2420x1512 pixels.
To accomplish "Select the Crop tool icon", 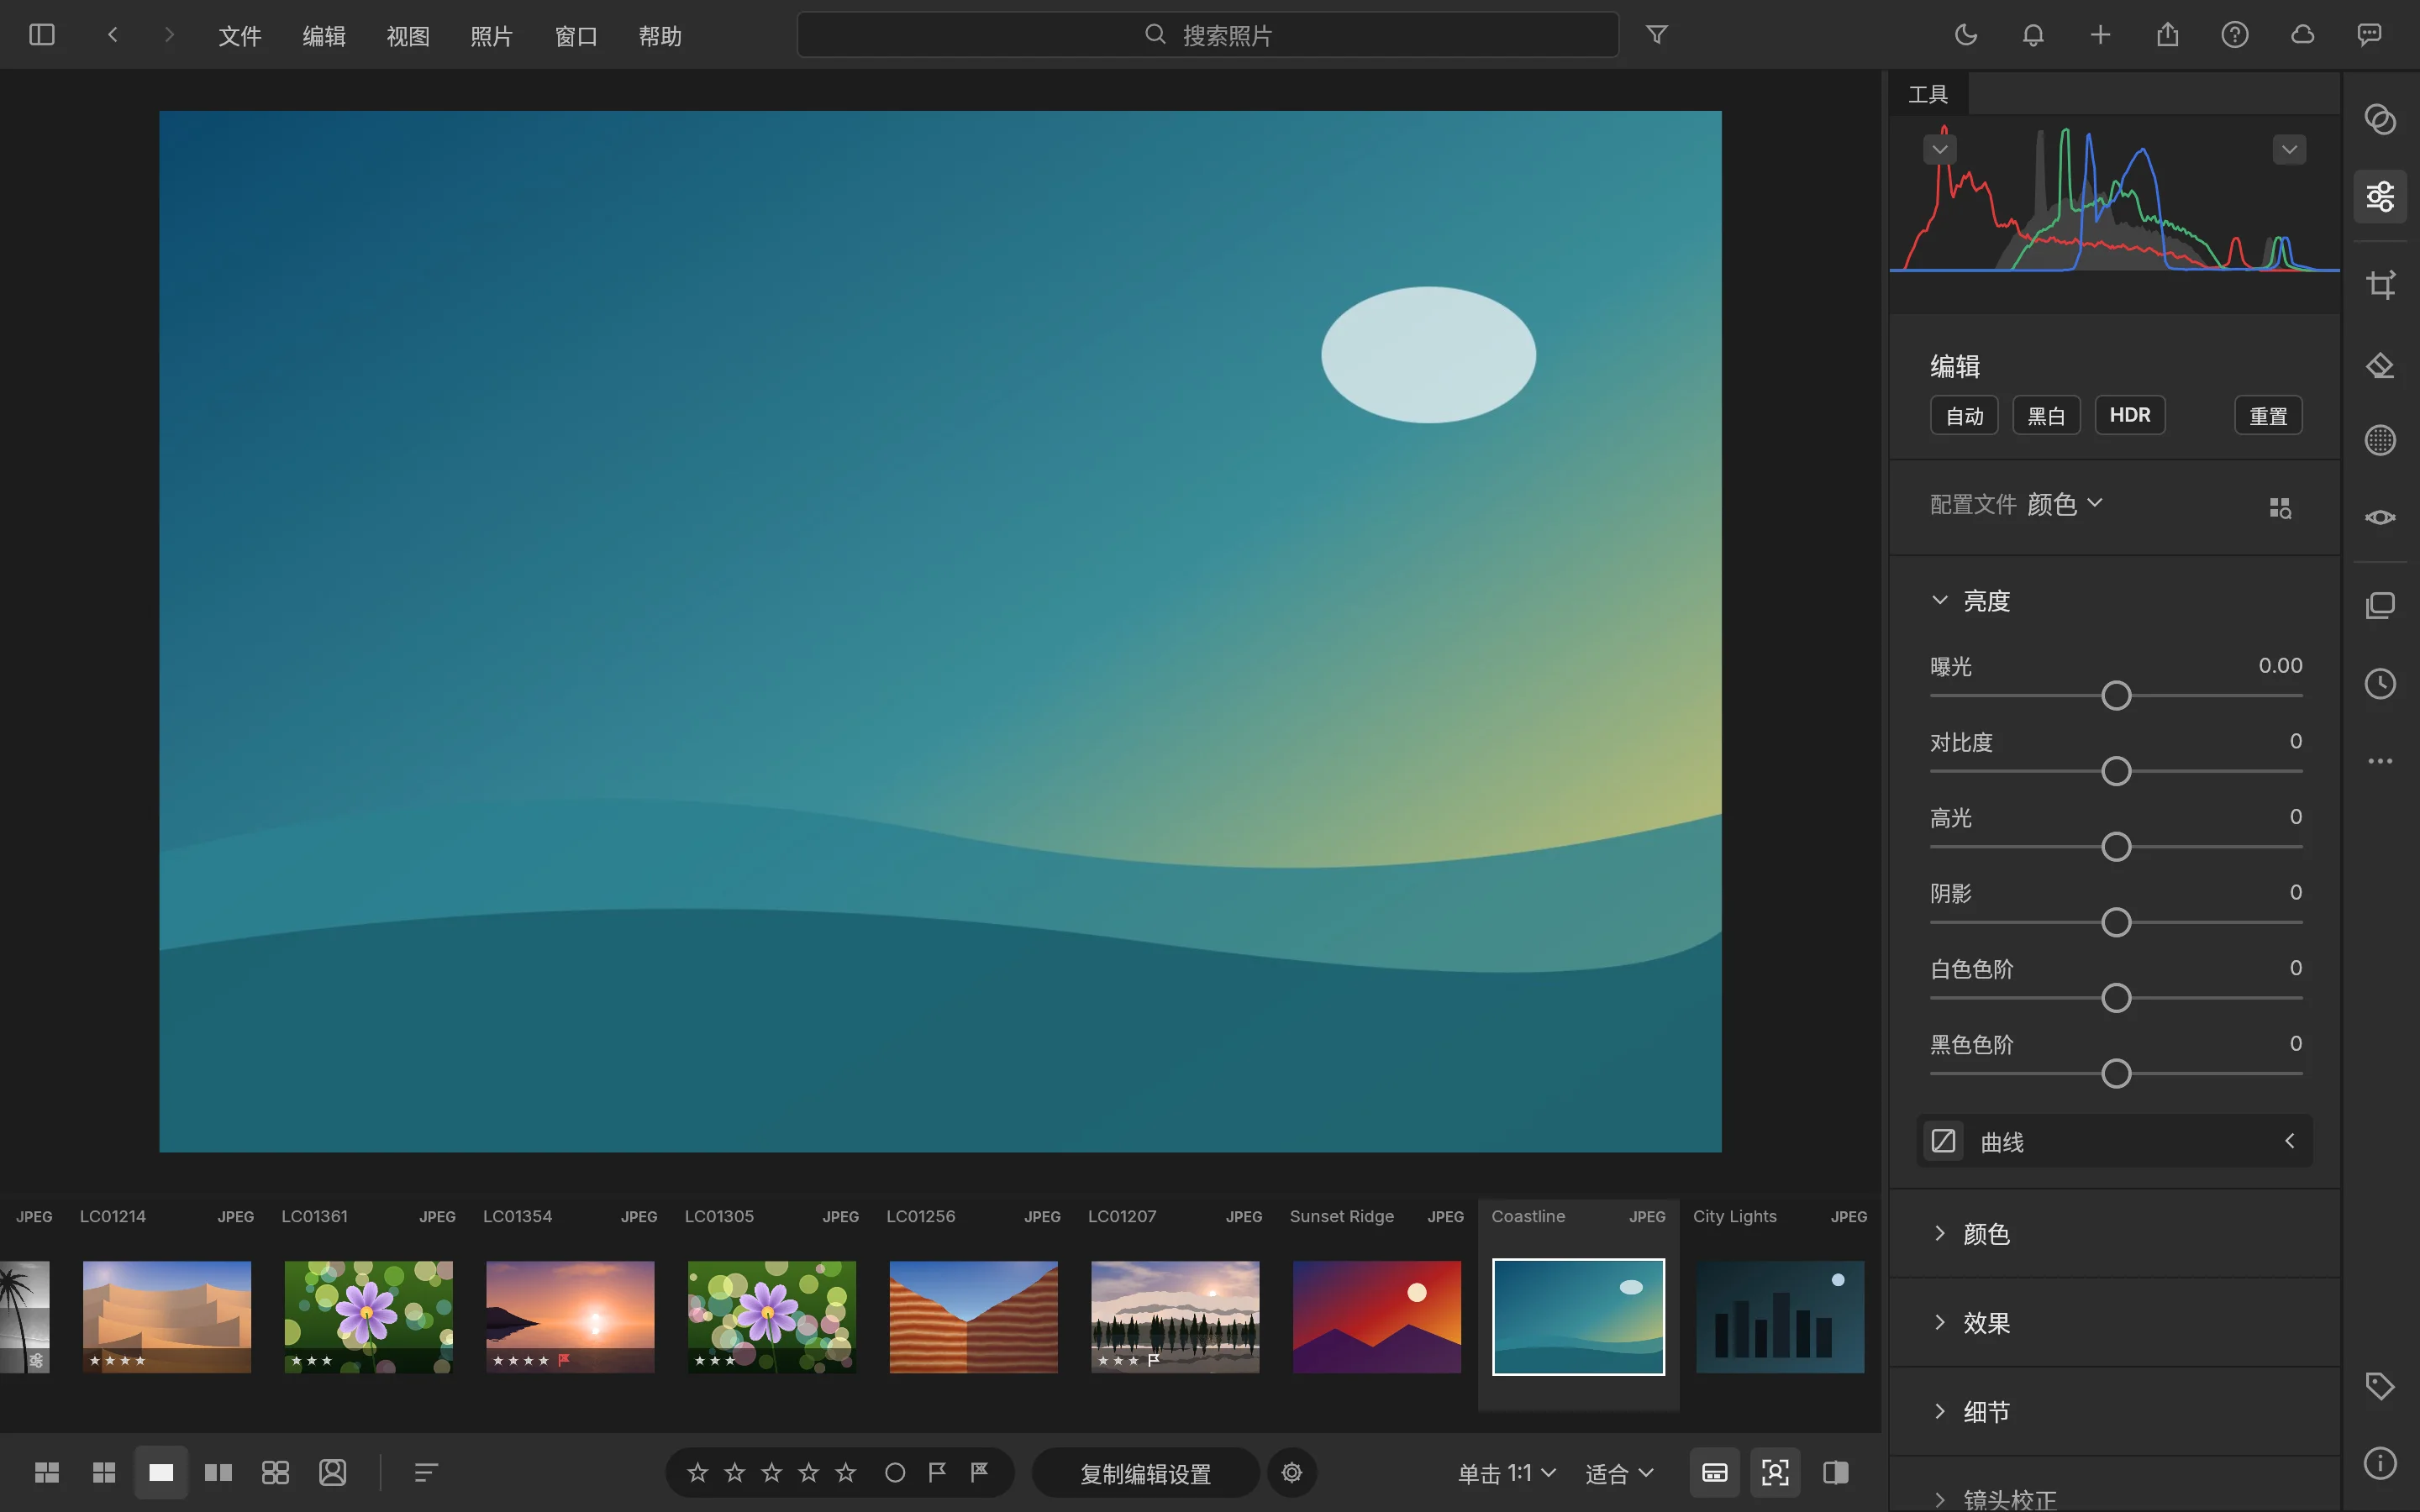I will coord(2380,284).
